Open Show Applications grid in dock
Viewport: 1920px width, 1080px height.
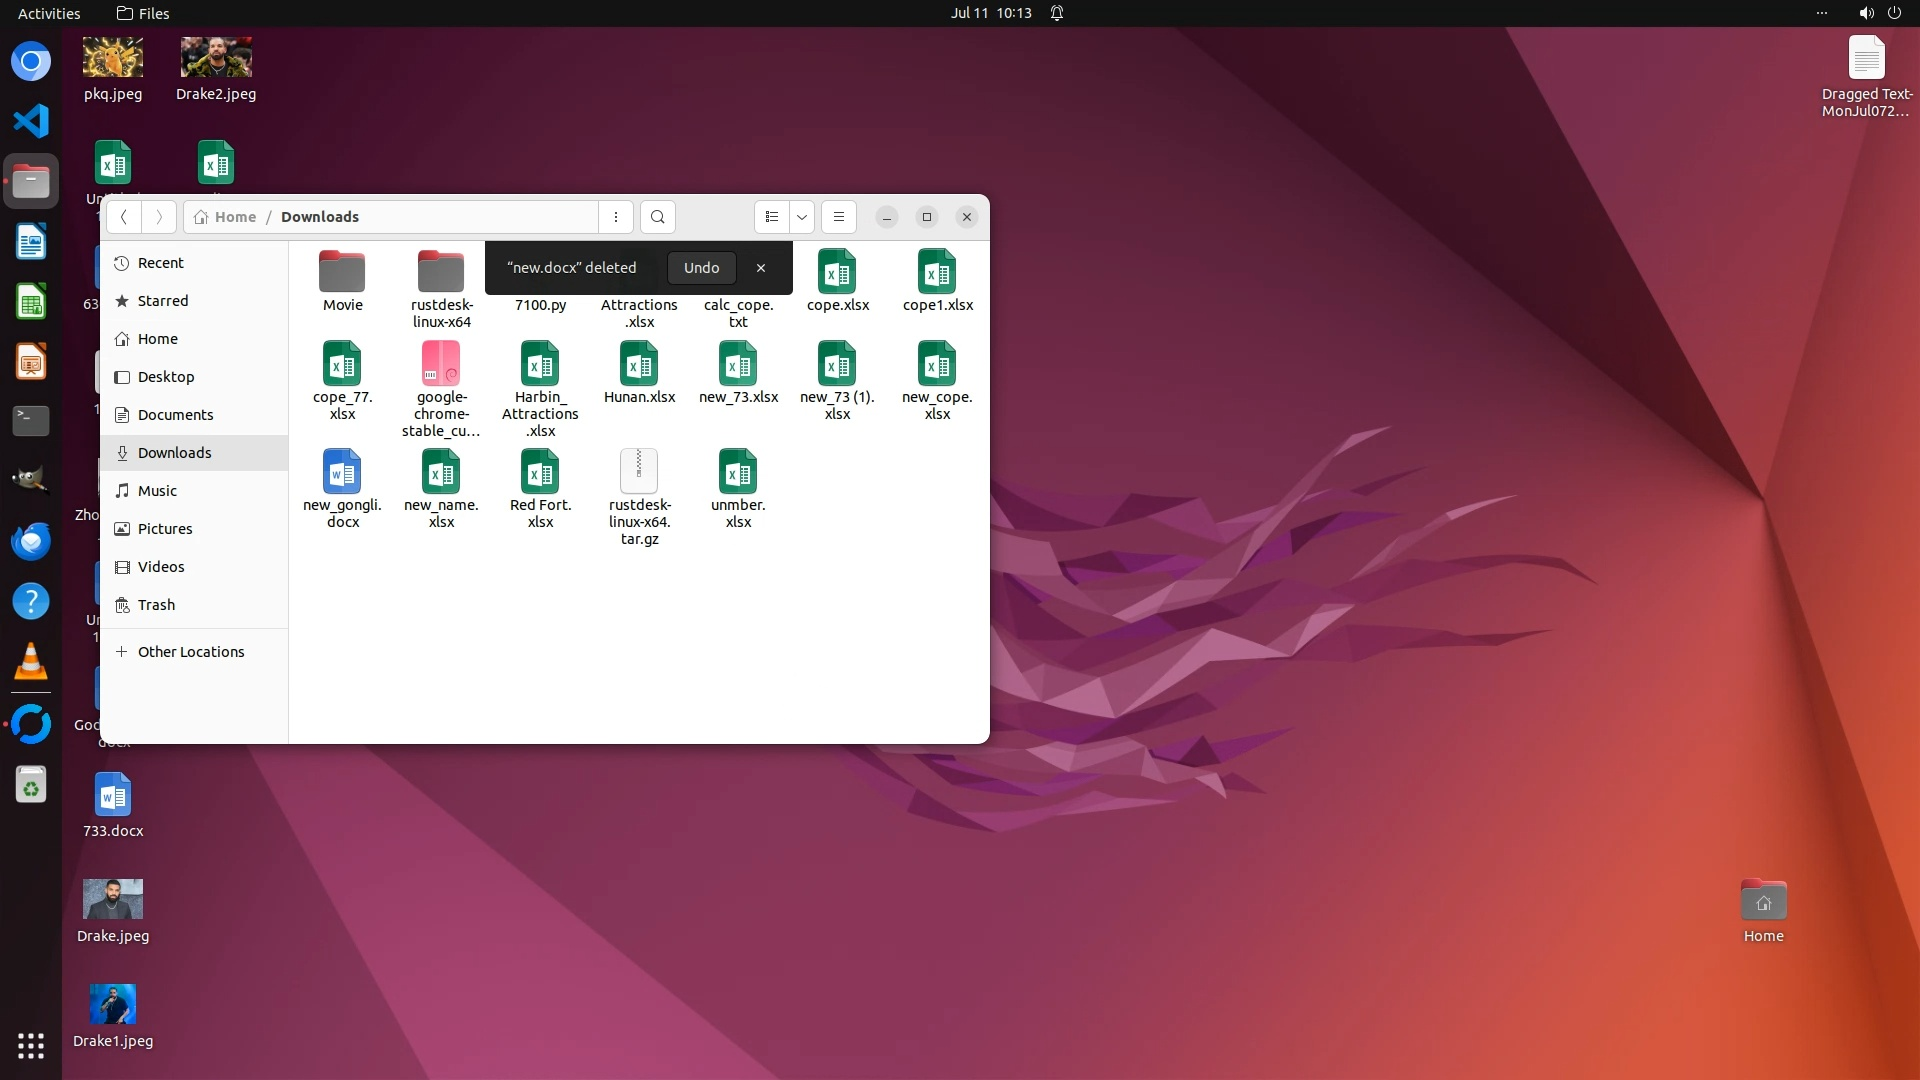(x=31, y=1046)
